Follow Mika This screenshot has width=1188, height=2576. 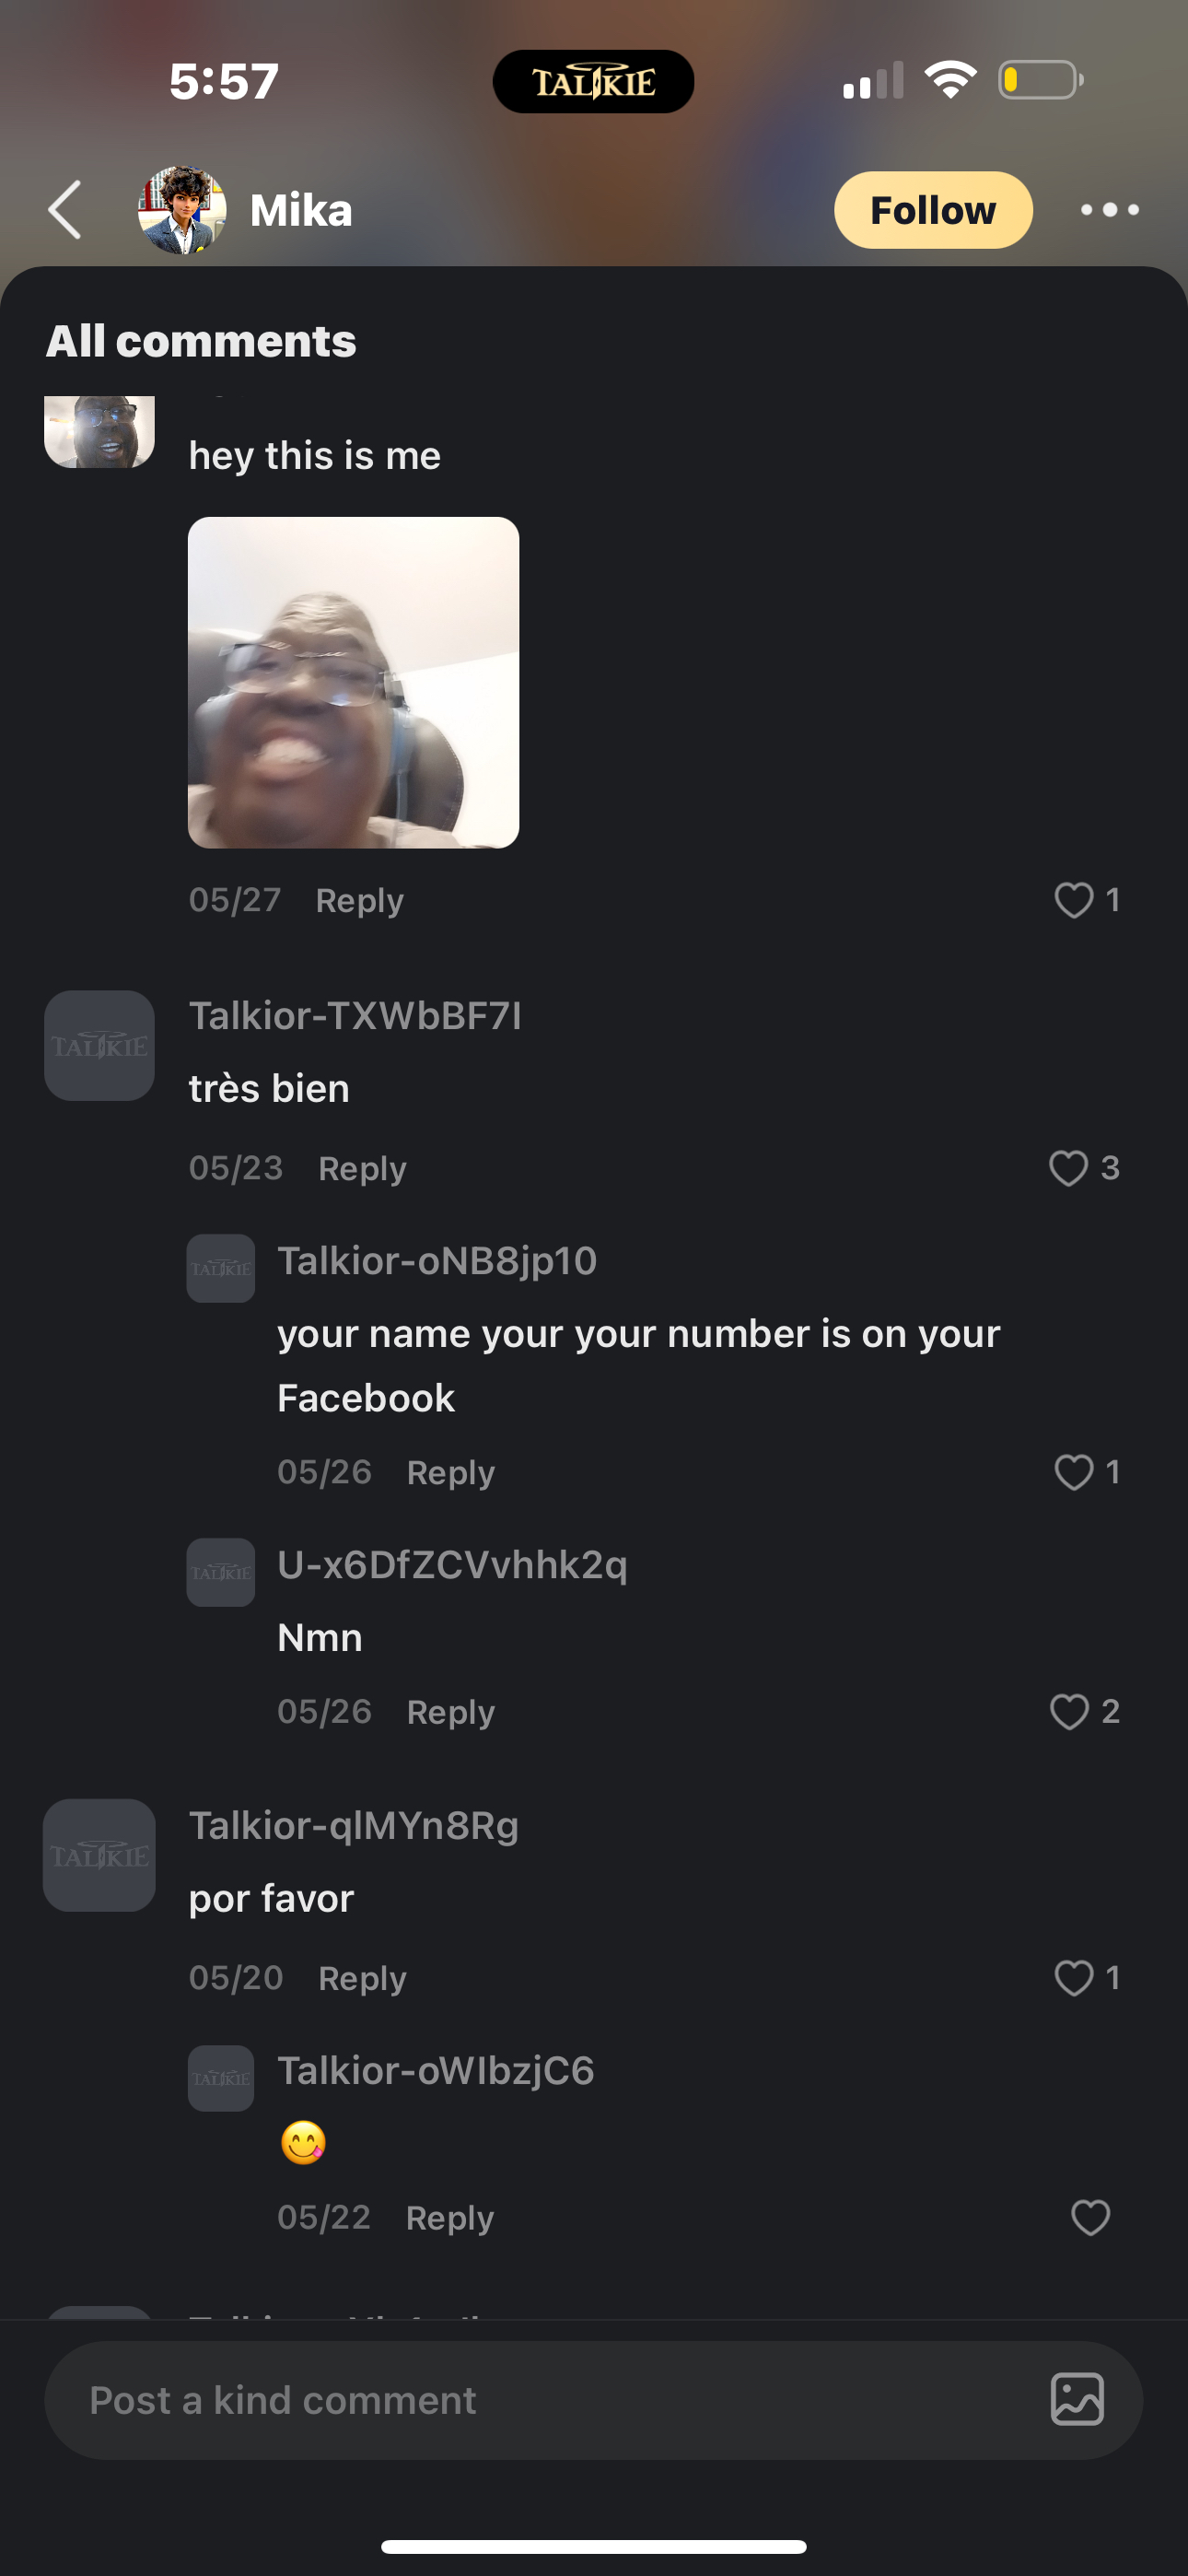coord(932,210)
